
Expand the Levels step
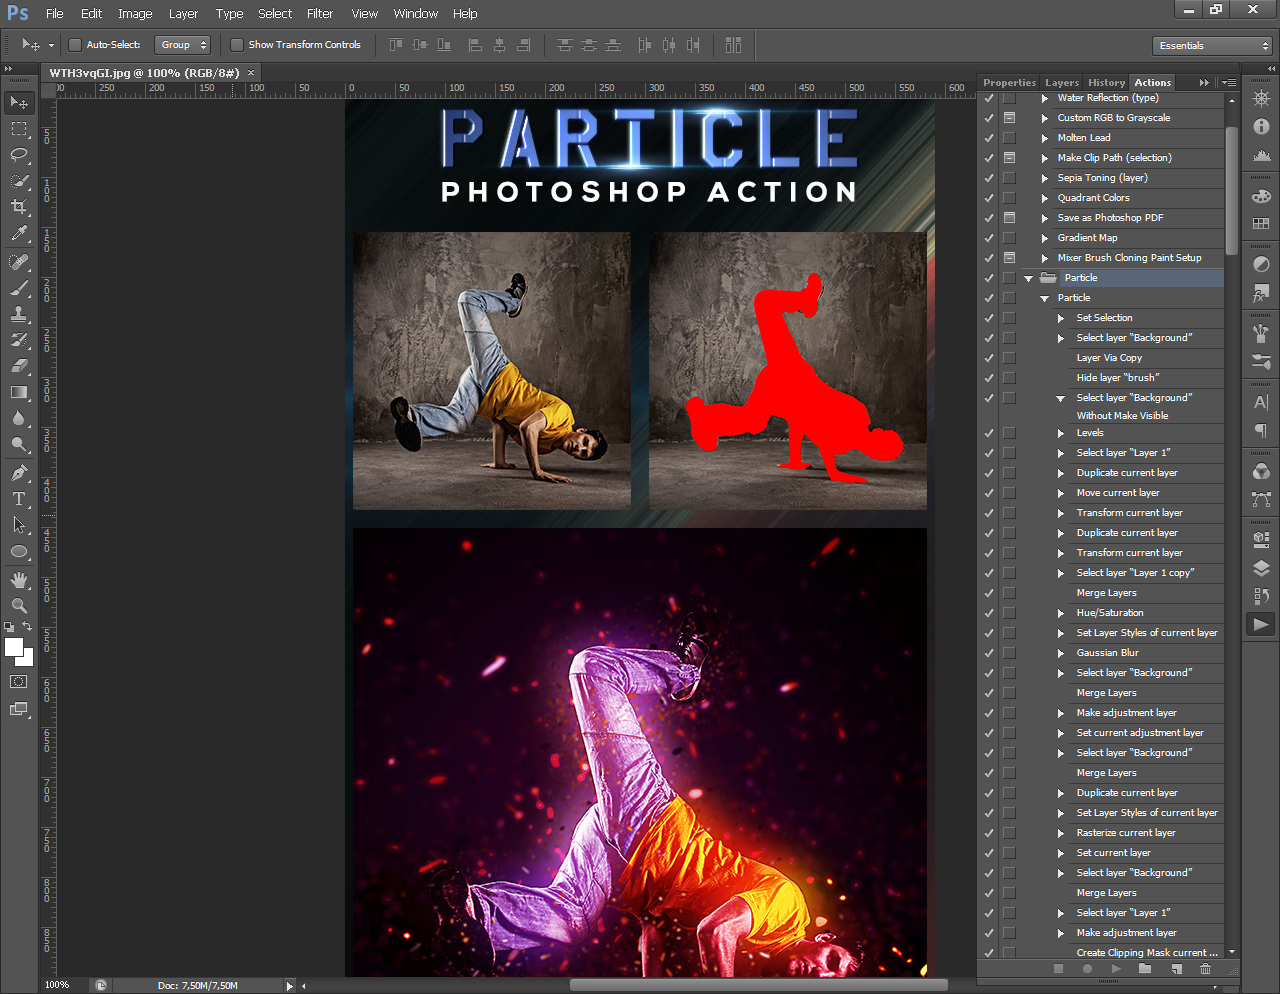coord(1061,433)
